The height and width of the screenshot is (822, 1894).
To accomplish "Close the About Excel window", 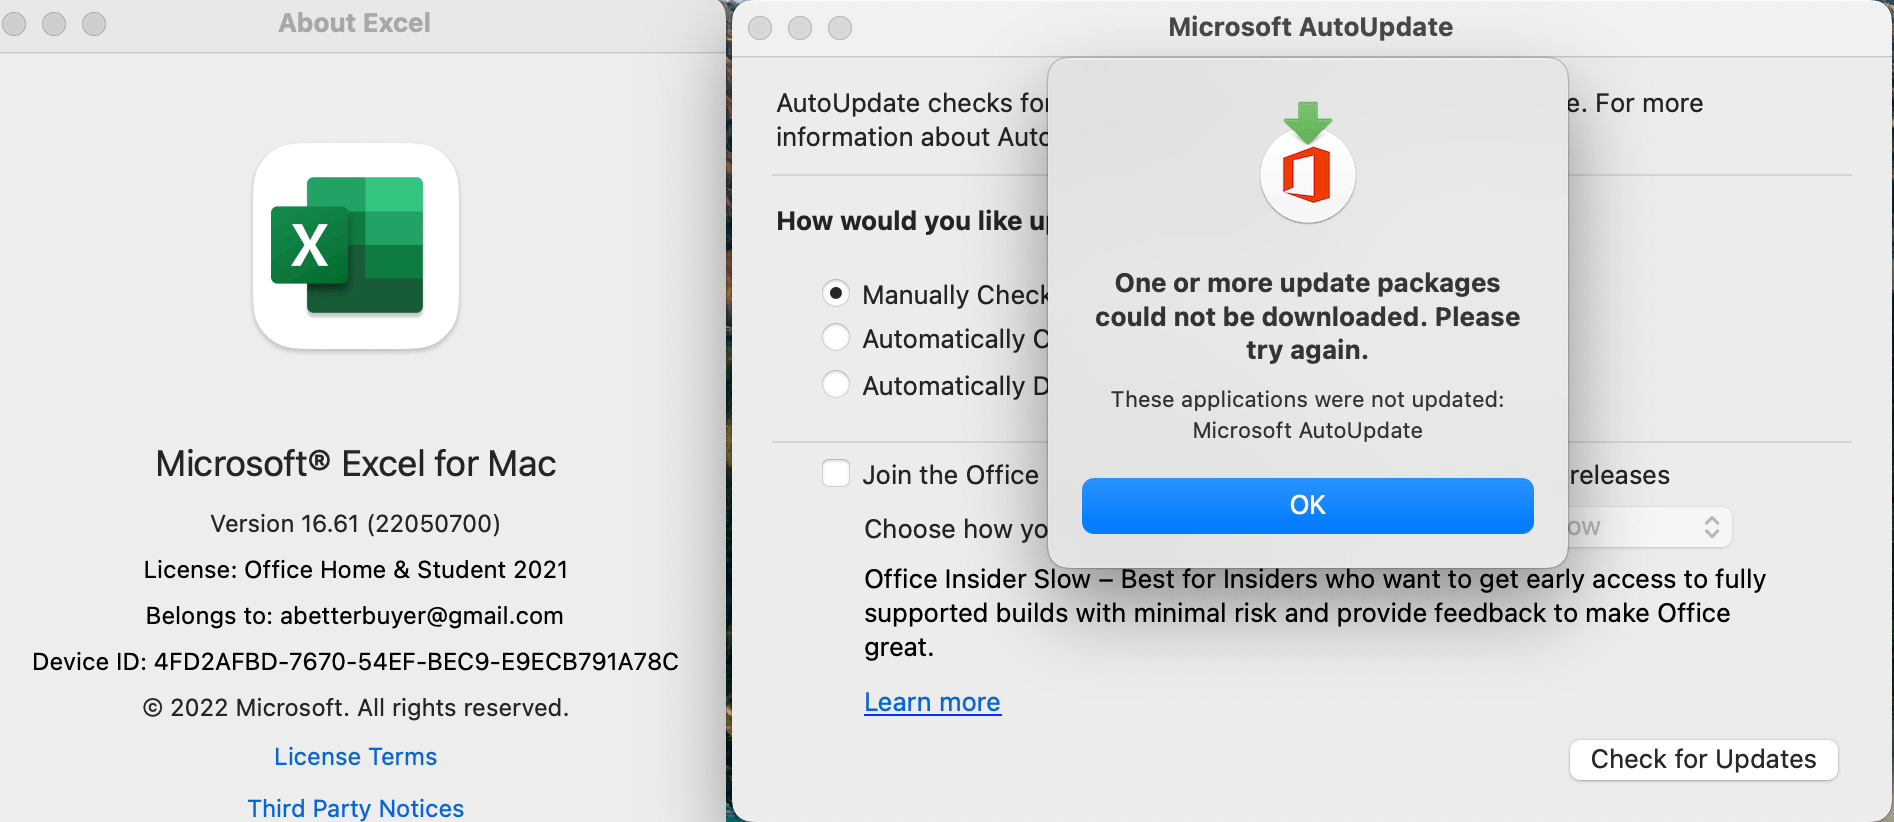I will click(14, 23).
